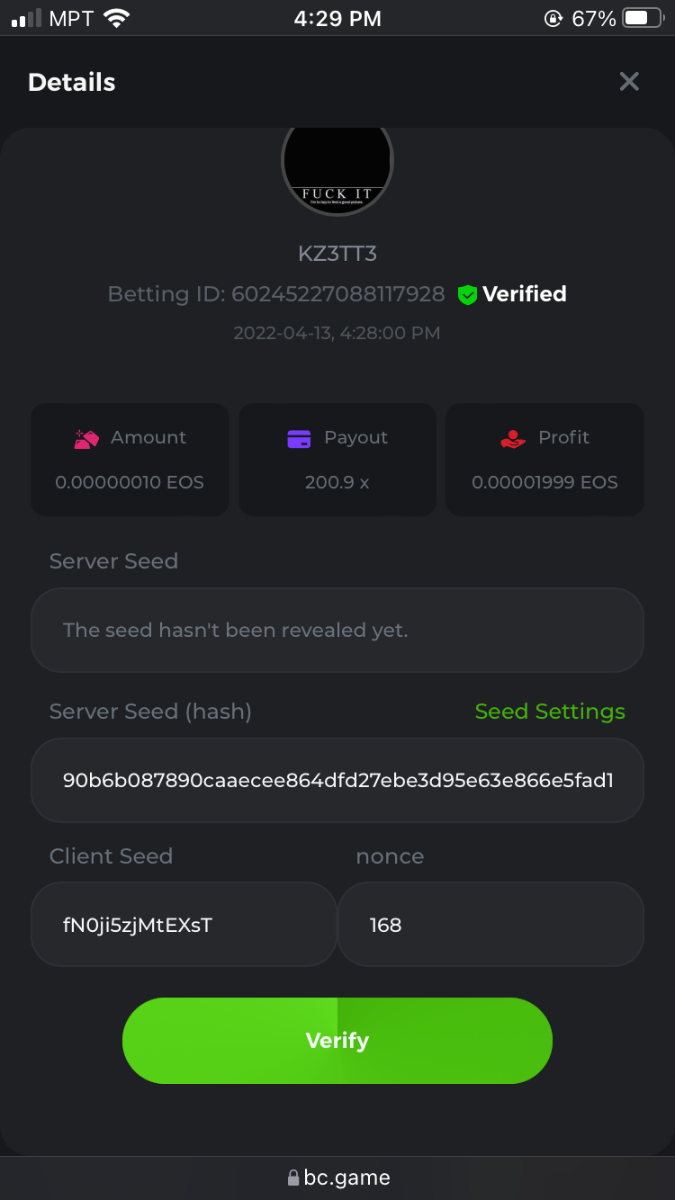Image resolution: width=675 pixels, height=1200 pixels.
Task: Select the Server Seed field
Action: (337, 630)
